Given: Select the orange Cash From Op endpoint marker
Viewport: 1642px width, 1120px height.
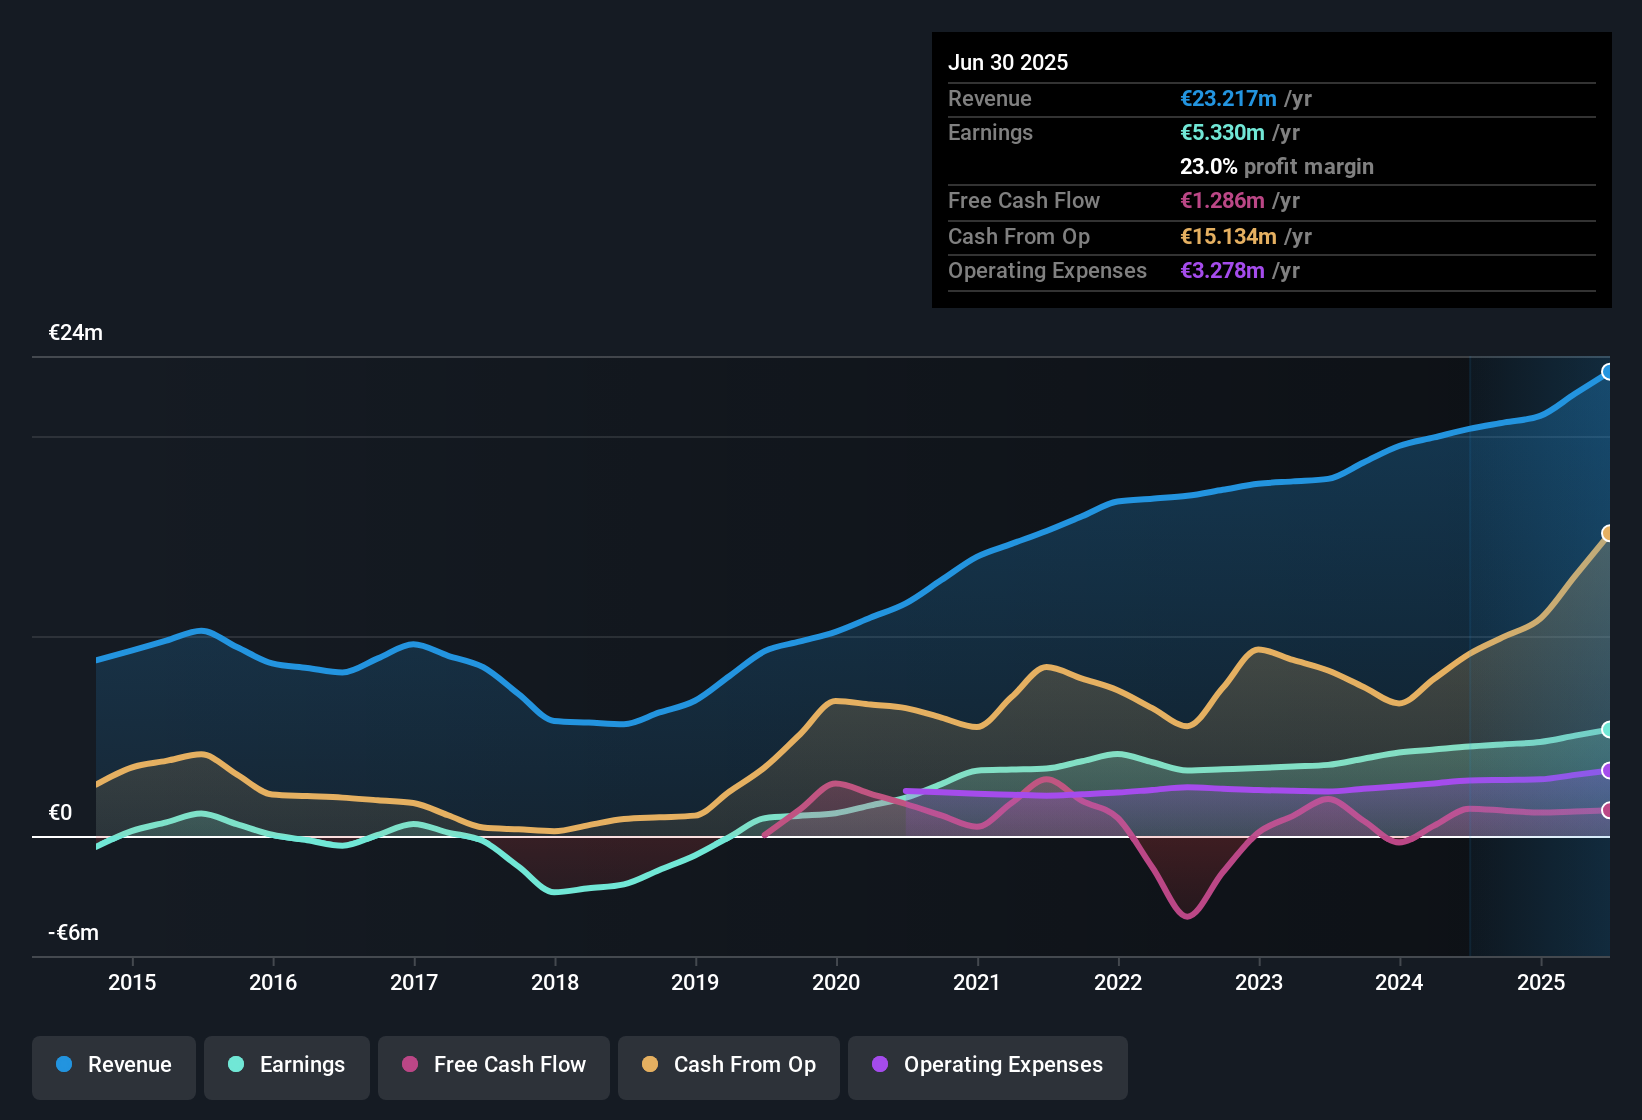Looking at the screenshot, I should tap(1608, 533).
